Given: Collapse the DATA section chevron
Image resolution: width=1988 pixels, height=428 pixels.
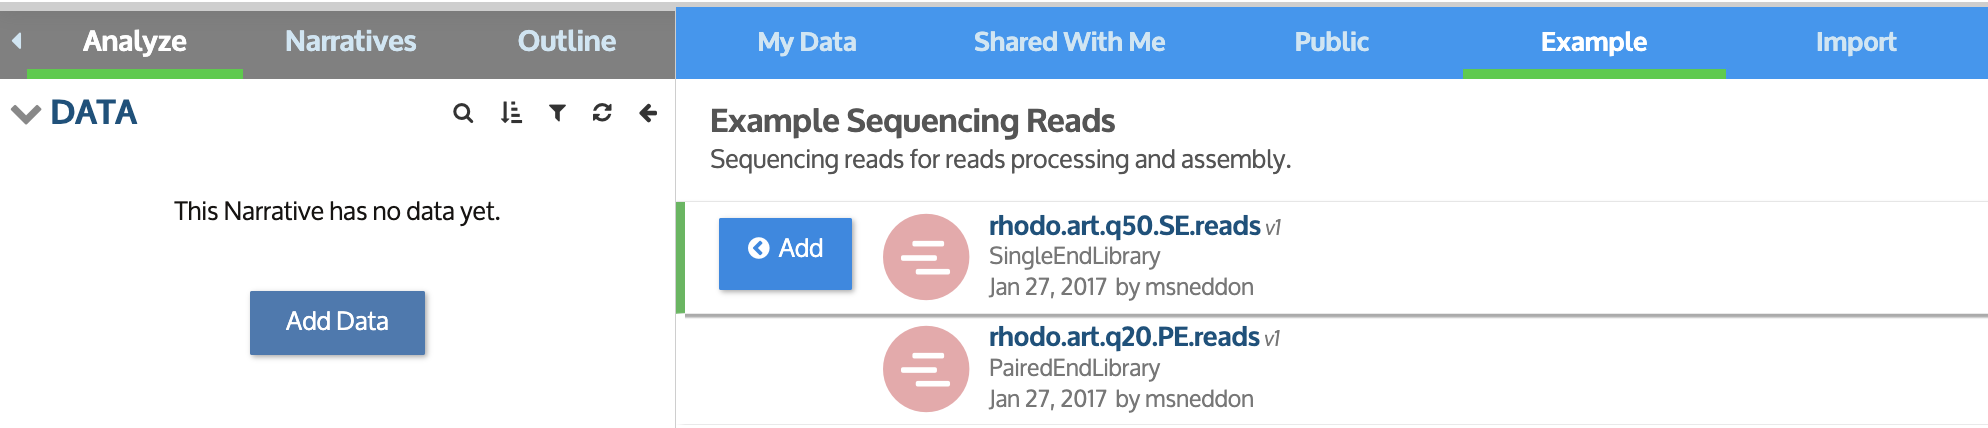Looking at the screenshot, I should coord(26,114).
